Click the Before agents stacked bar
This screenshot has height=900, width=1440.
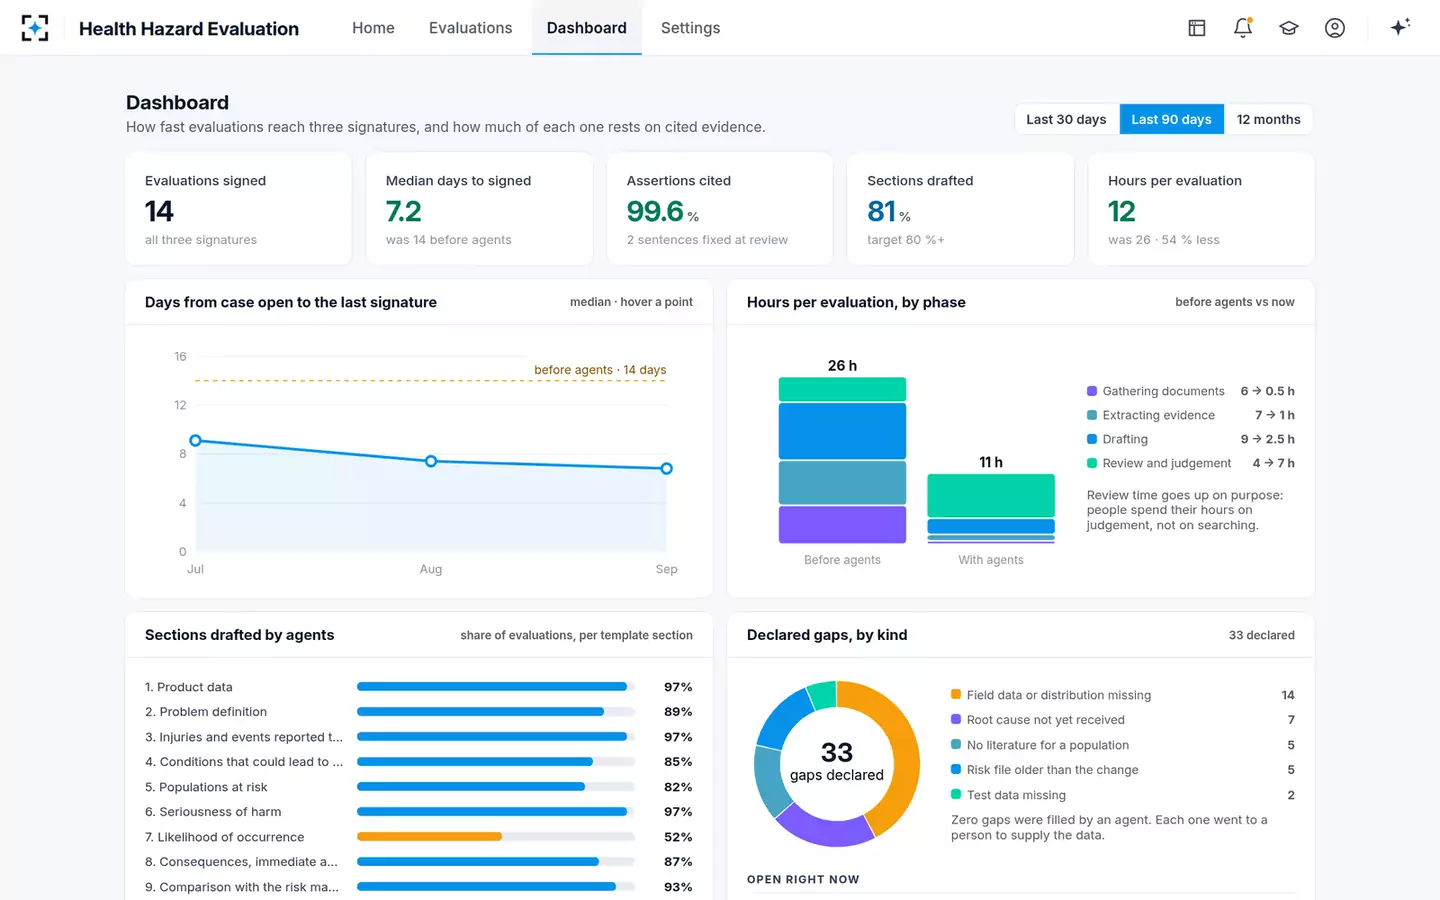coord(842,460)
